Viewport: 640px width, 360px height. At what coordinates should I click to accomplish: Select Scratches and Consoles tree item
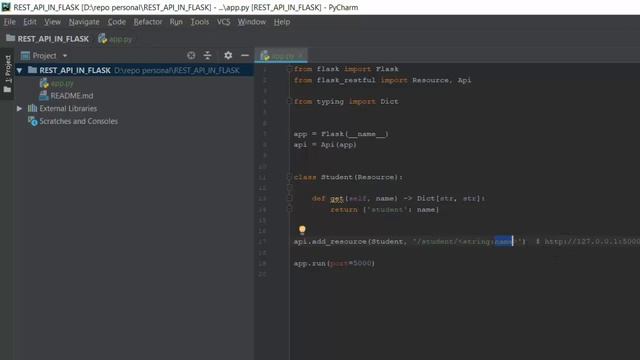(78, 121)
